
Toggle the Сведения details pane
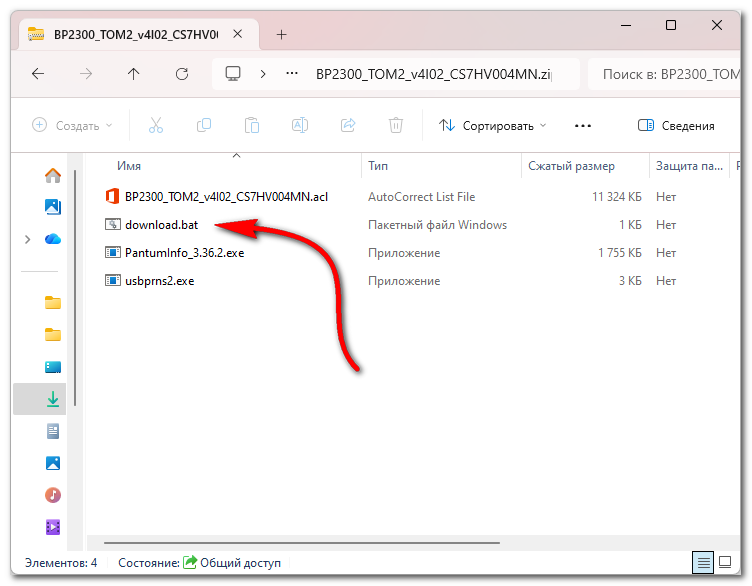(676, 126)
